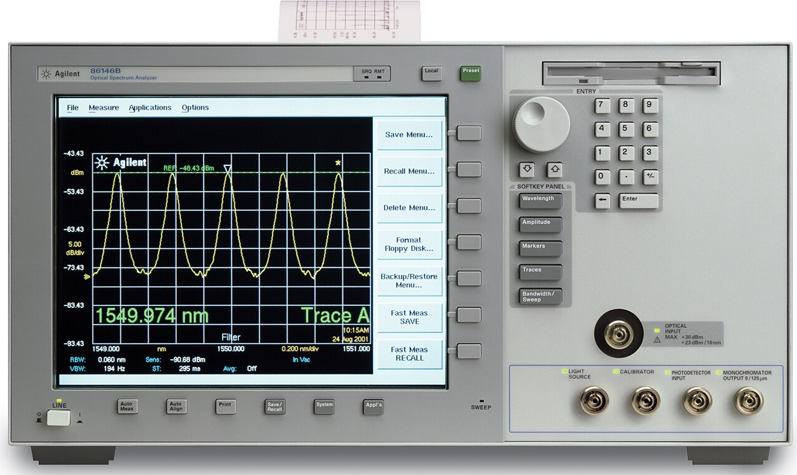Click the Trace A label
The image size is (797, 475).
335,315
